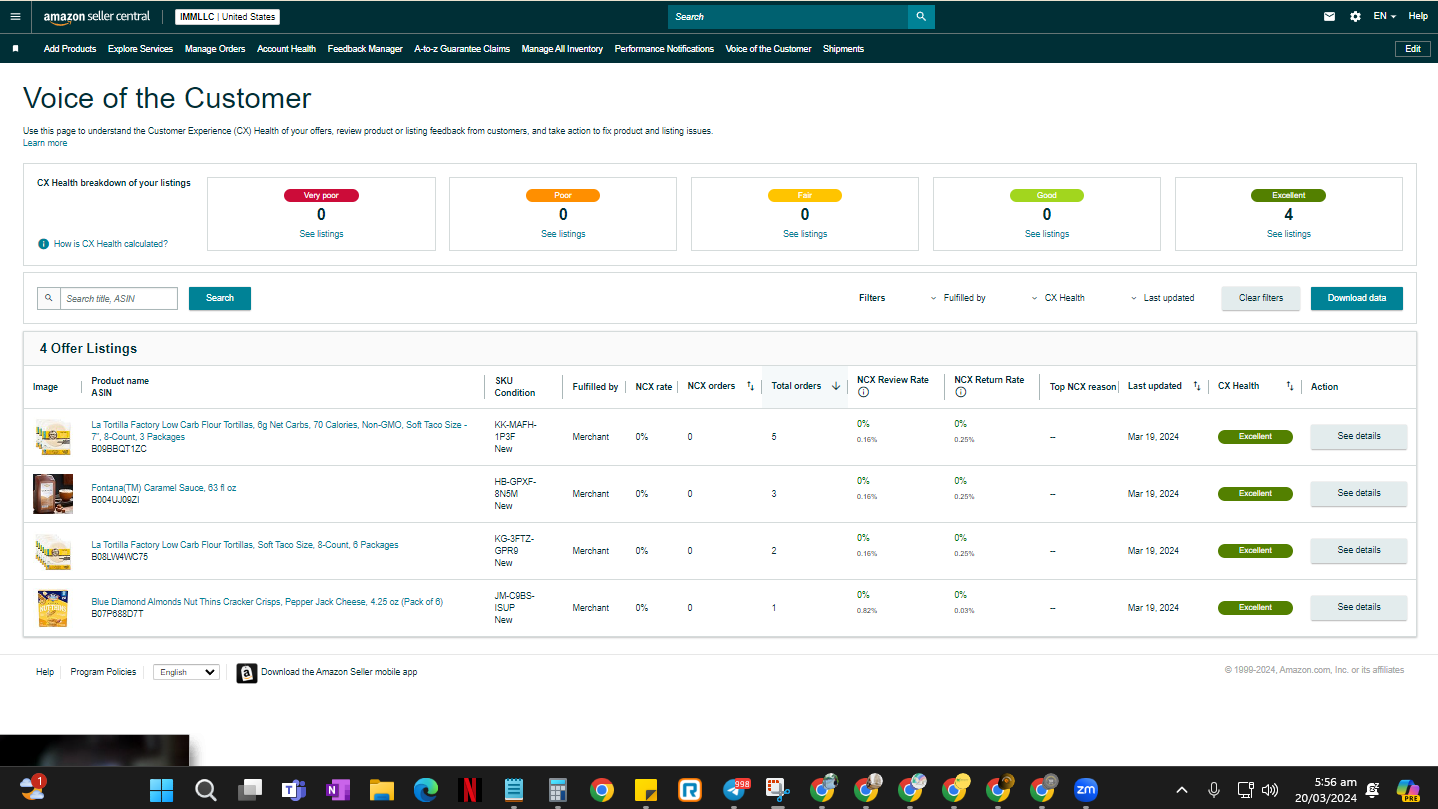Open Telegram from the taskbar
The image size is (1438, 809).
pos(736,790)
